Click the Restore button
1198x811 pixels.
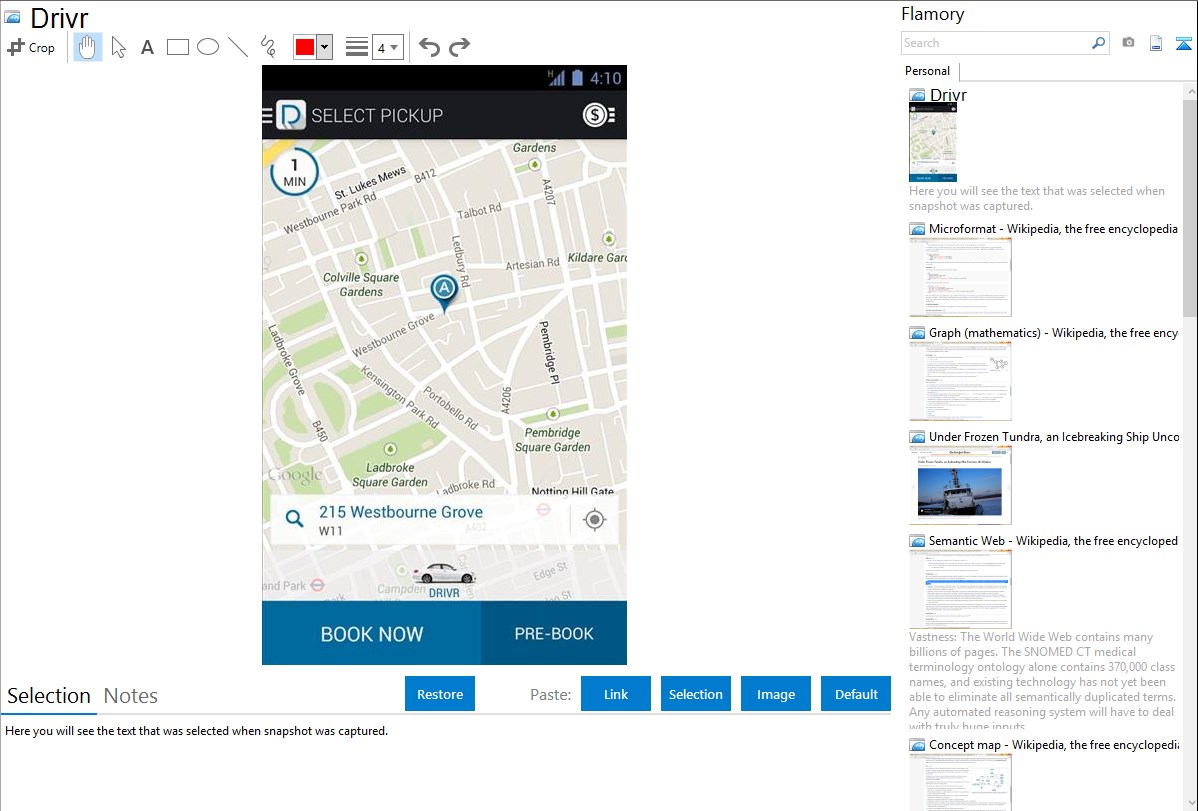(440, 694)
